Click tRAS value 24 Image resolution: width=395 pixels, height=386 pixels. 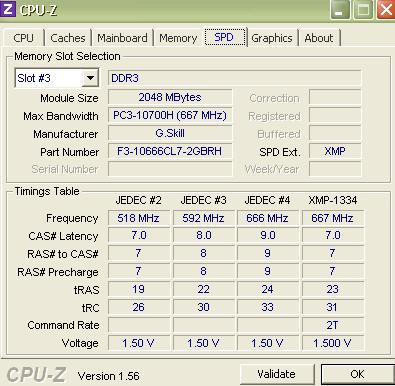pos(268,289)
